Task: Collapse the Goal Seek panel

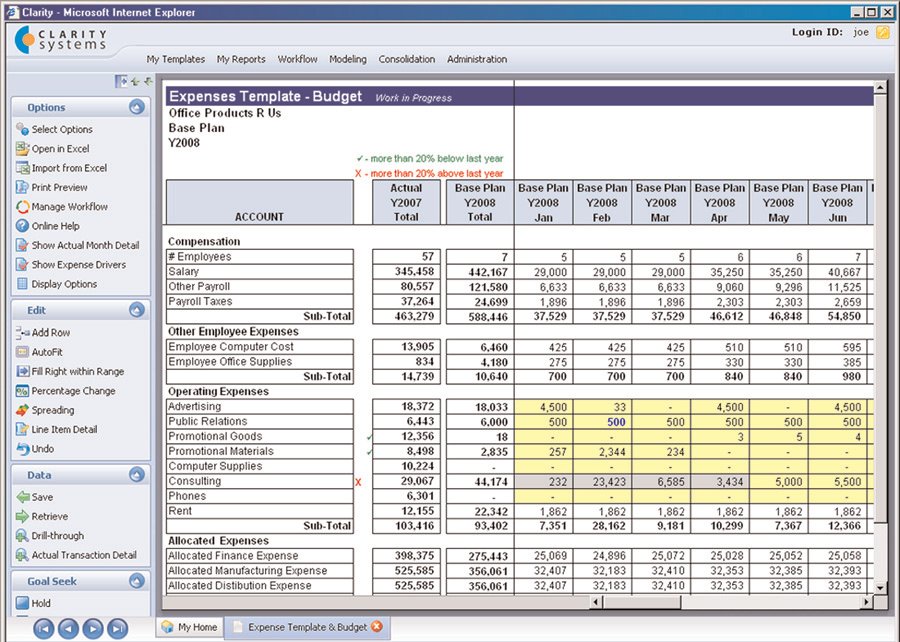Action: click(x=137, y=581)
